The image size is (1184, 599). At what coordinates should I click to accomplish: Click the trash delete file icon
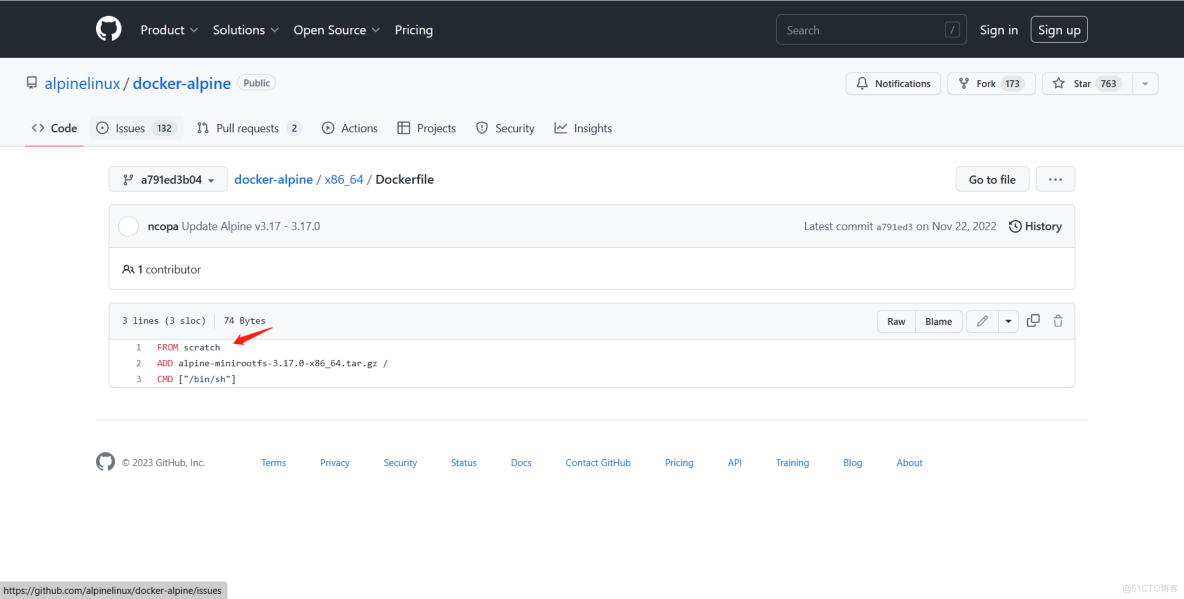point(1058,321)
